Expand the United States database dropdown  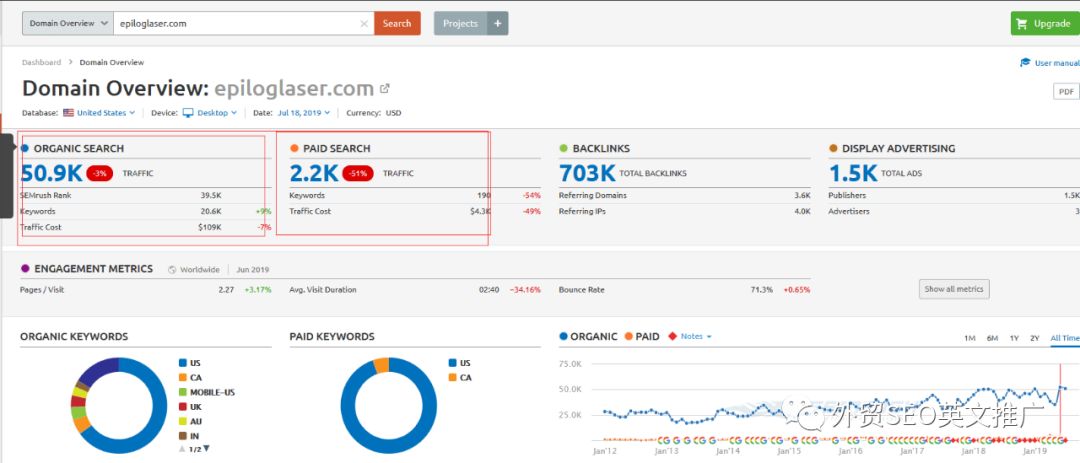[102, 113]
